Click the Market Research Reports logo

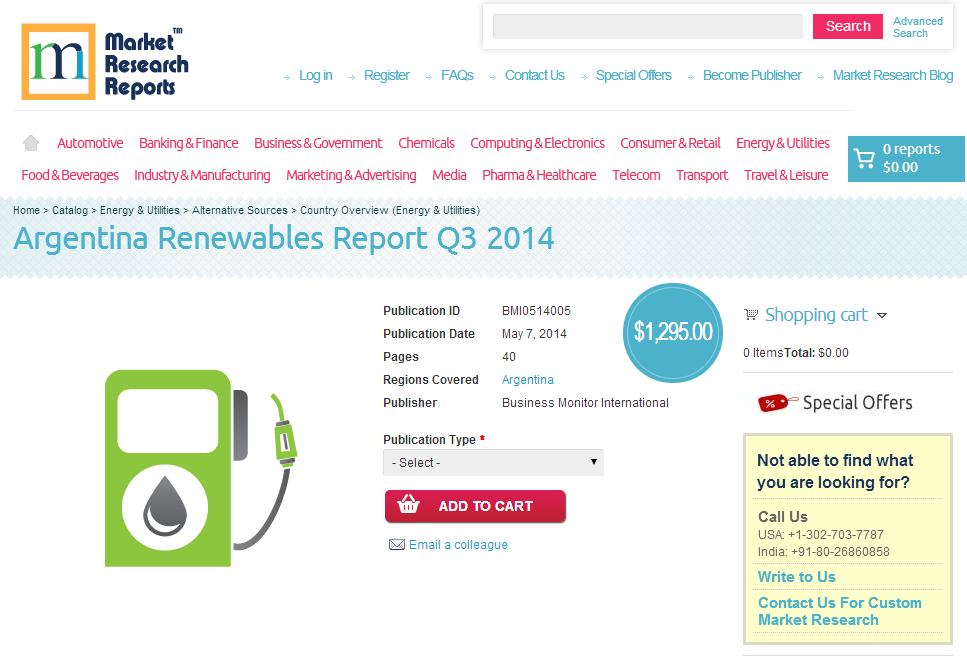[105, 62]
